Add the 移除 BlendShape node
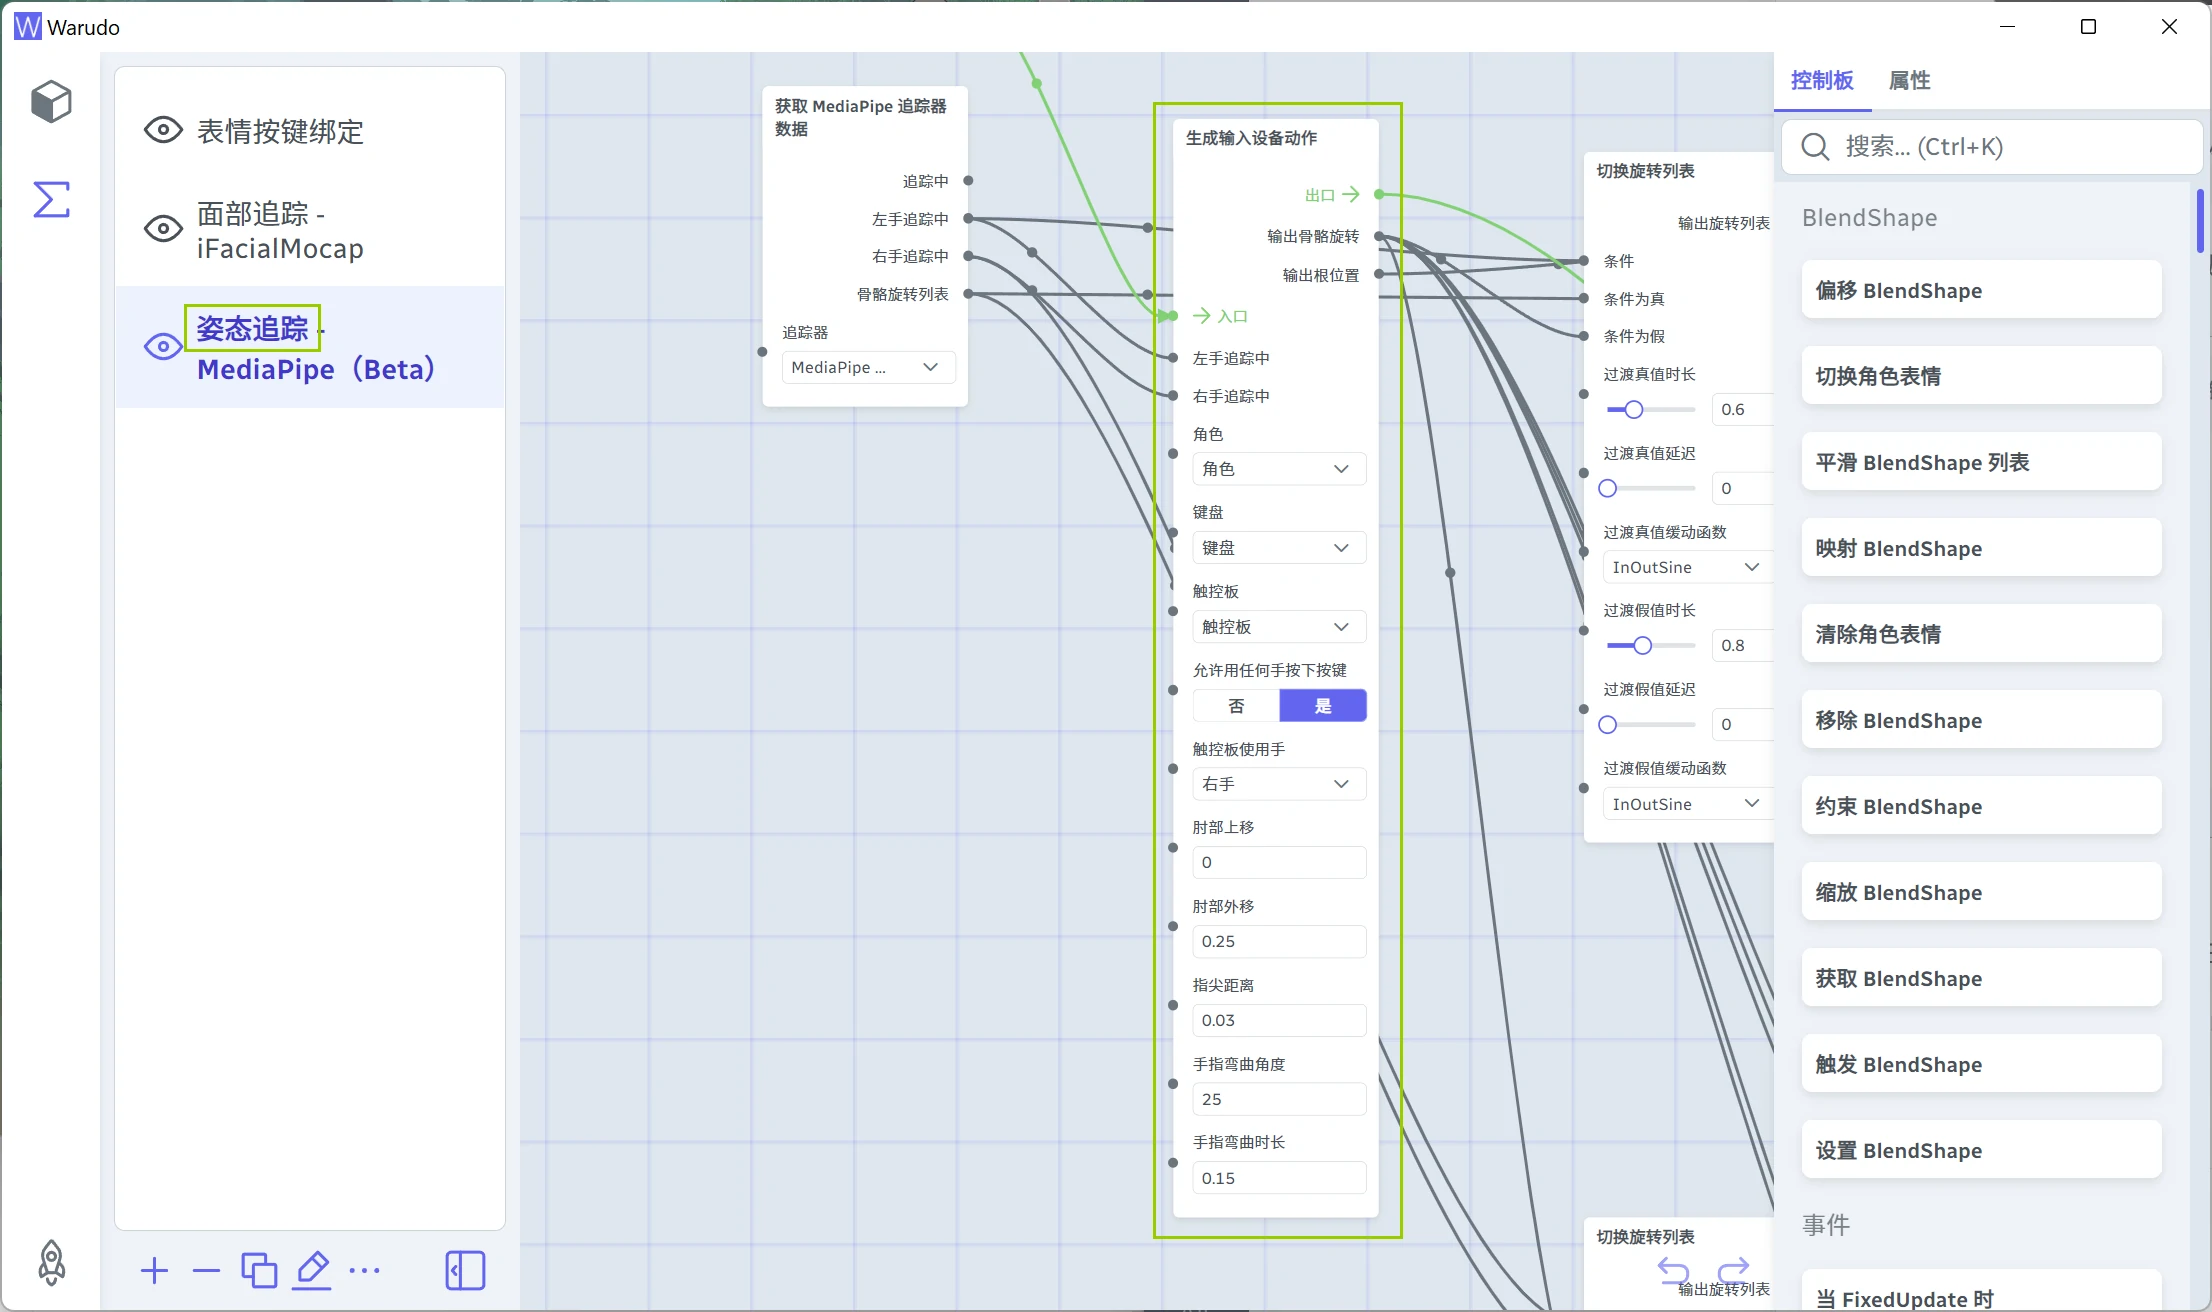Screen dimensions: 2212x1312 point(1981,720)
